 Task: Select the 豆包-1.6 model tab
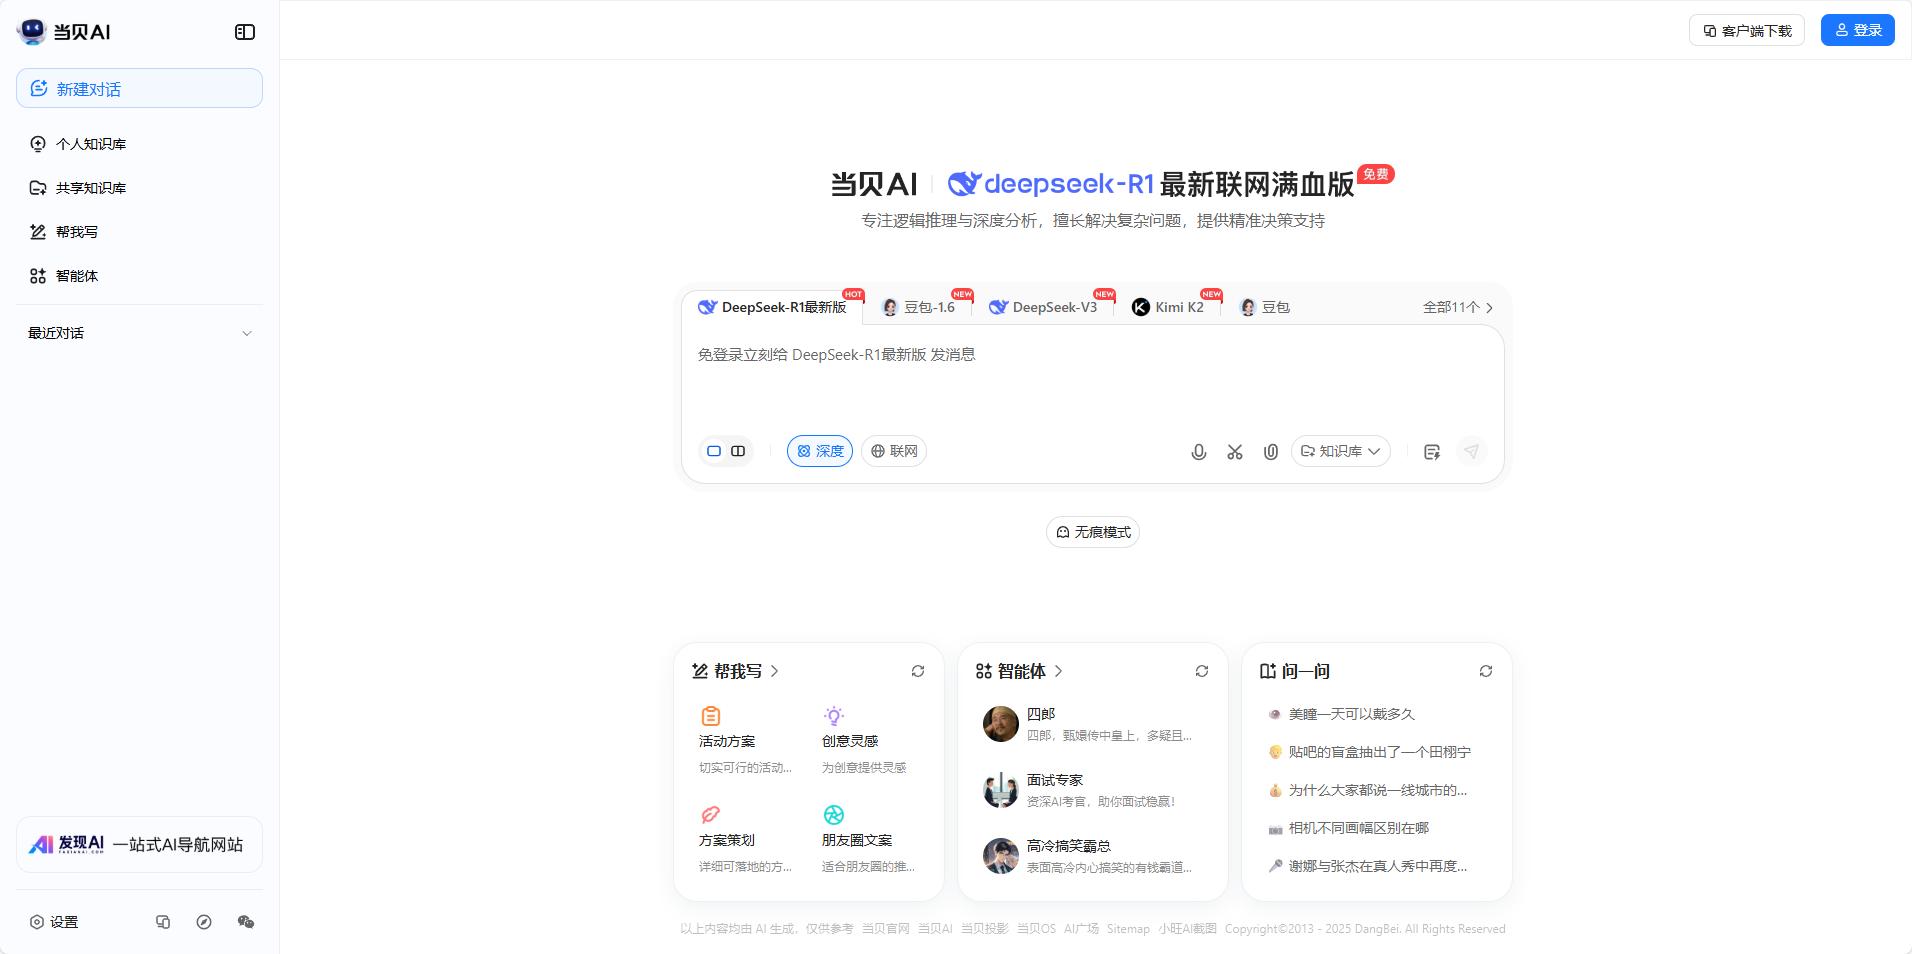(x=920, y=307)
